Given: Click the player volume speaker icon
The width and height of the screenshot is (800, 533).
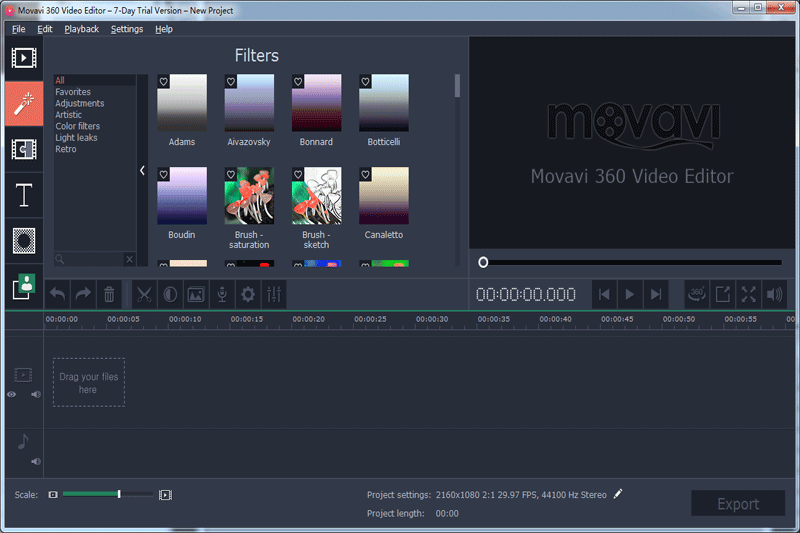Looking at the screenshot, I should tap(774, 294).
